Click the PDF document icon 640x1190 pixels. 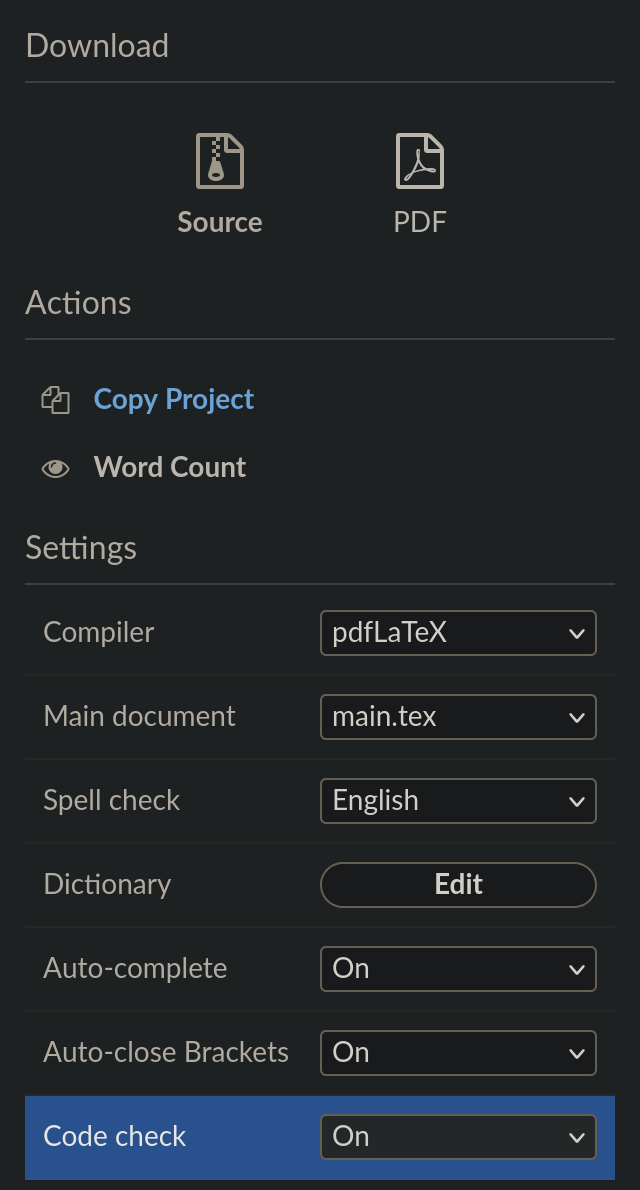coord(419,161)
